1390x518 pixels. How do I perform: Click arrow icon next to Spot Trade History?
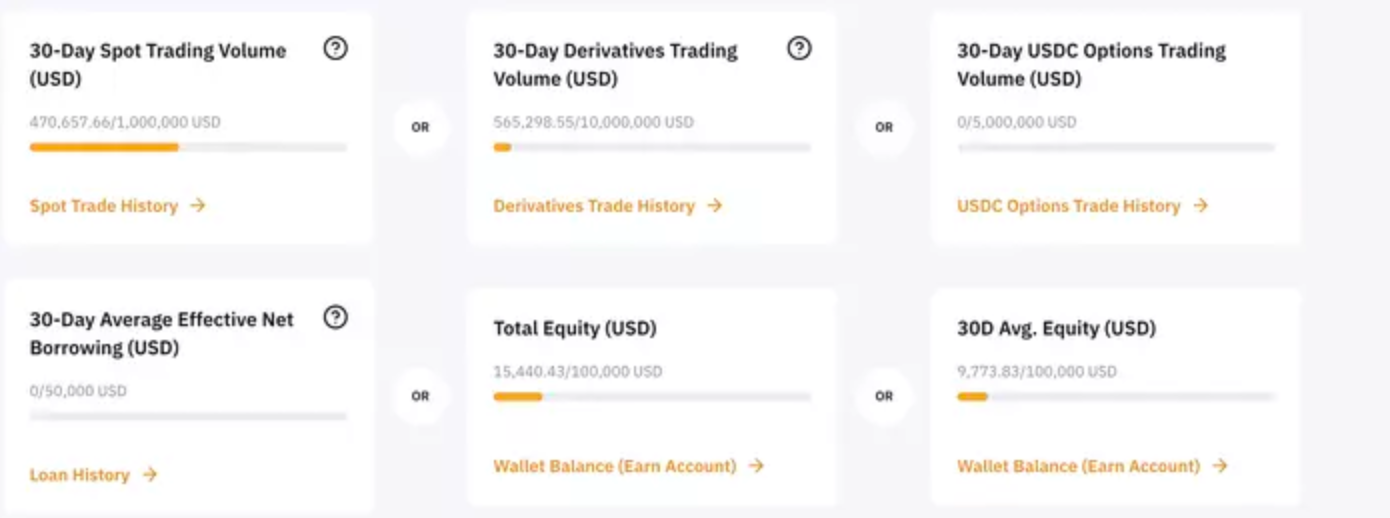(x=198, y=205)
